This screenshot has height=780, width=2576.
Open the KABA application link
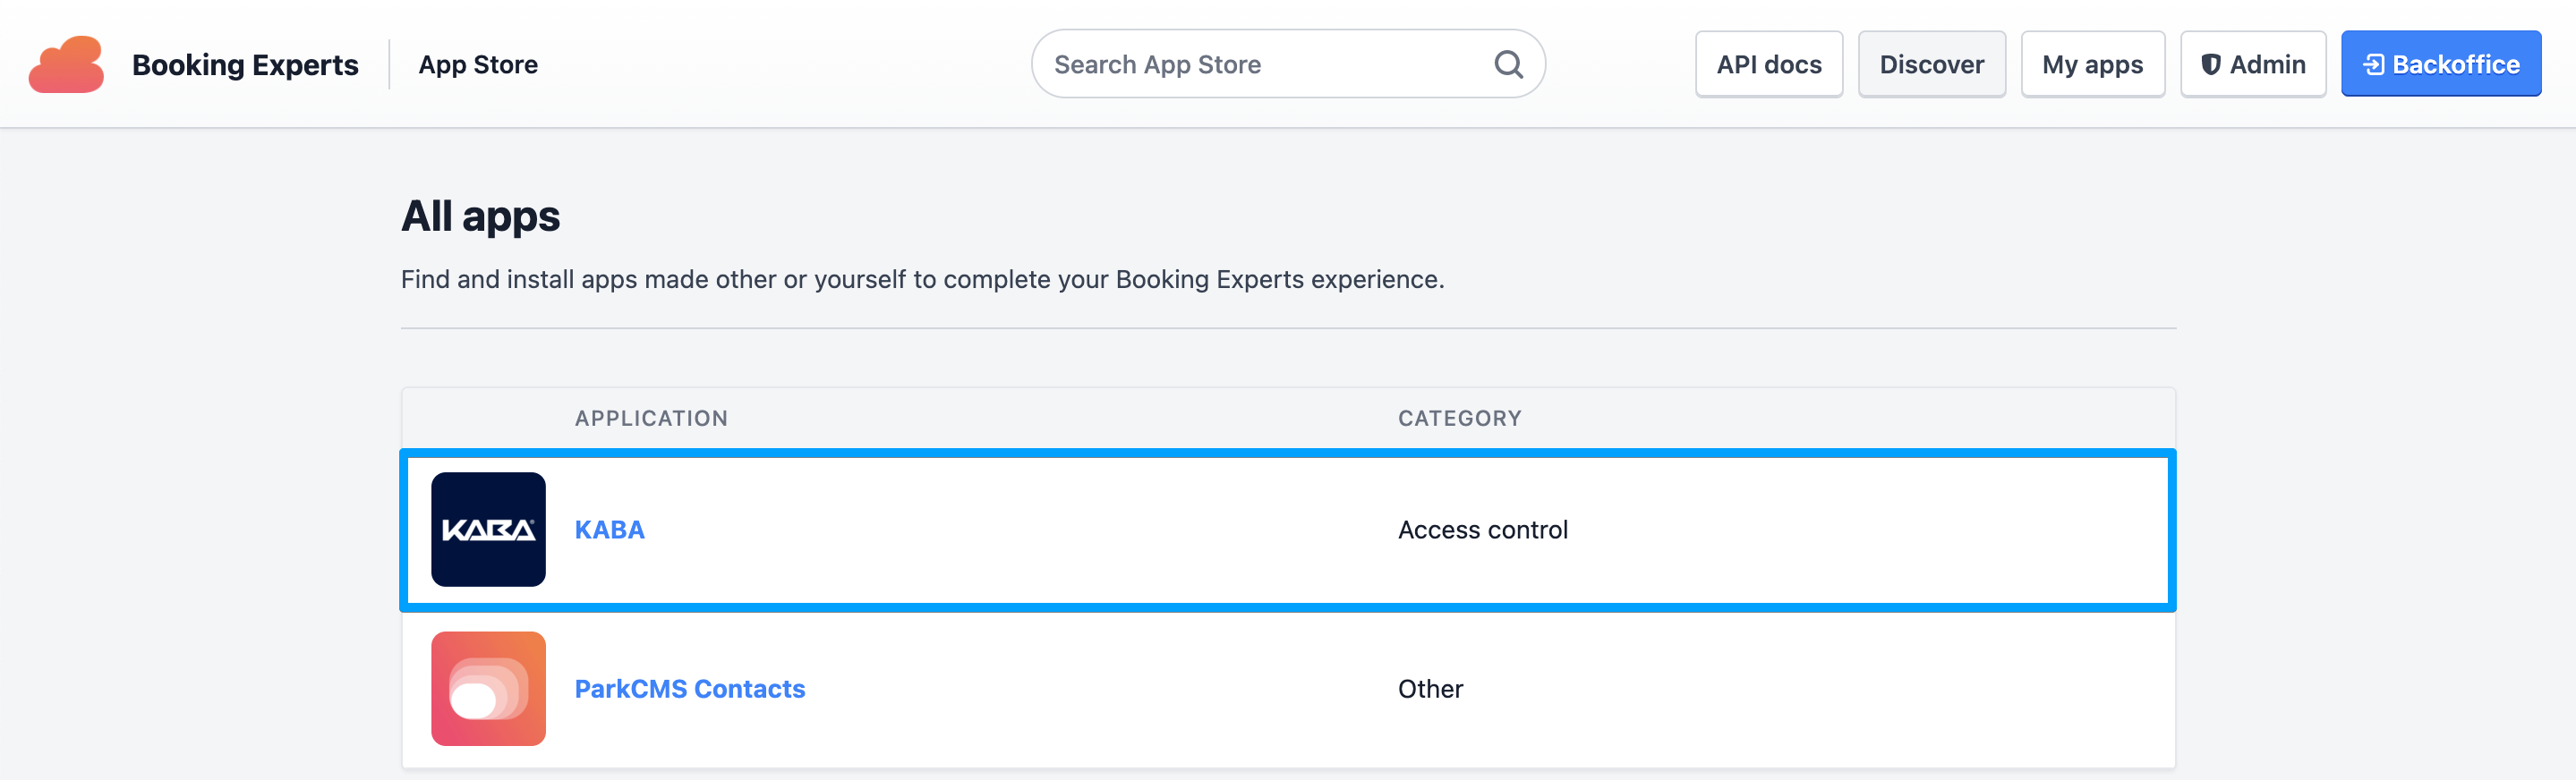pyautogui.click(x=609, y=530)
